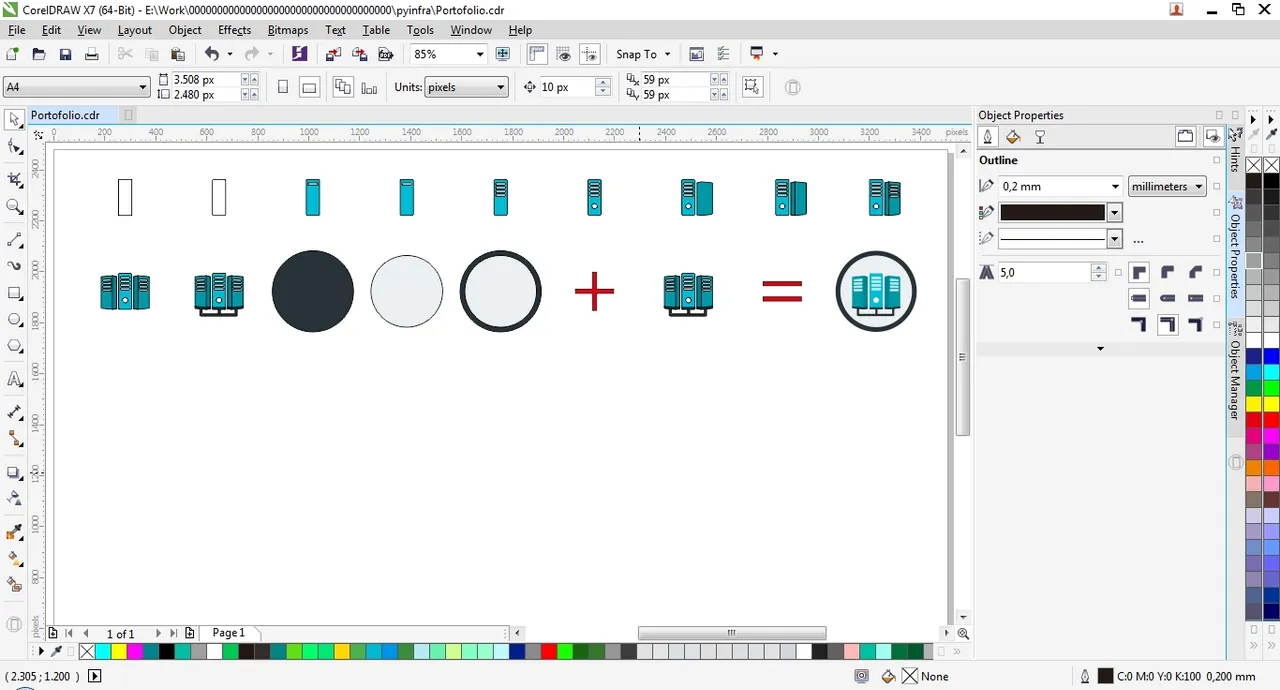1280x690 pixels.
Task: Open the A4 page size dropdown
Action: [x=143, y=87]
